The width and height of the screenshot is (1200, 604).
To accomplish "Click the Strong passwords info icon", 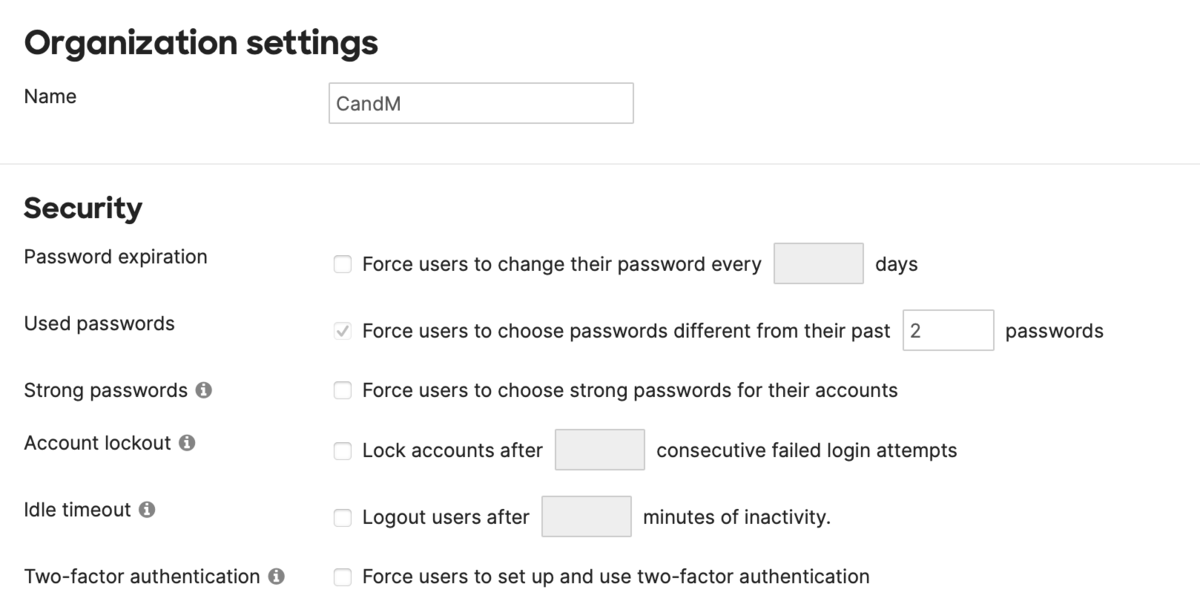I will point(204,390).
